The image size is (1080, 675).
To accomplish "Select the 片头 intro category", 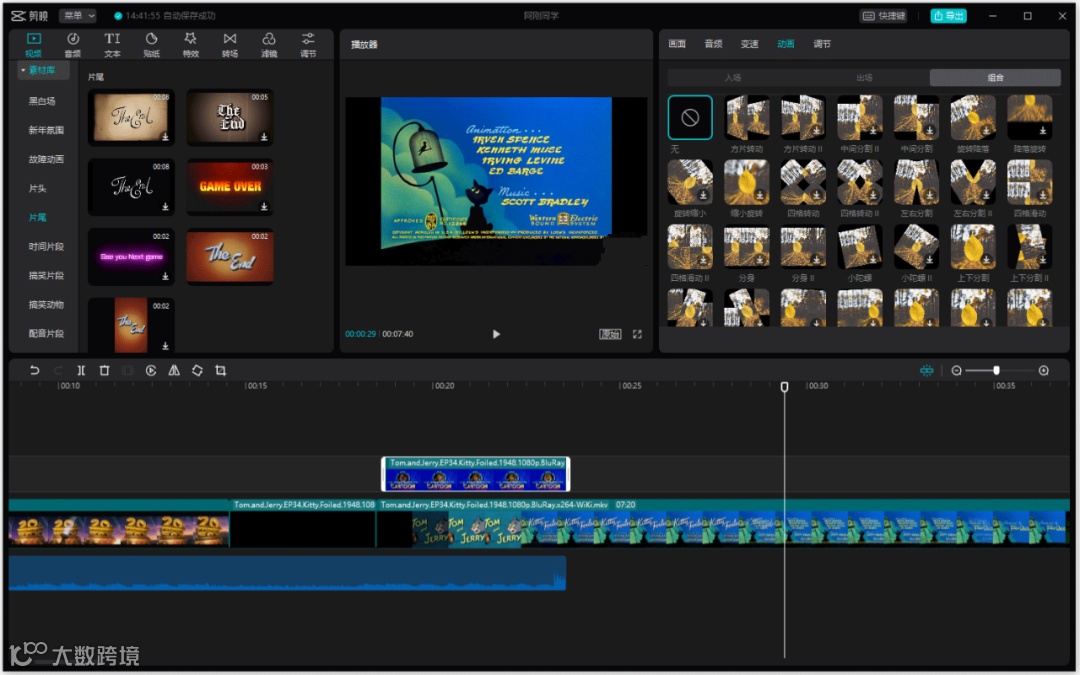I will pyautogui.click(x=38, y=188).
